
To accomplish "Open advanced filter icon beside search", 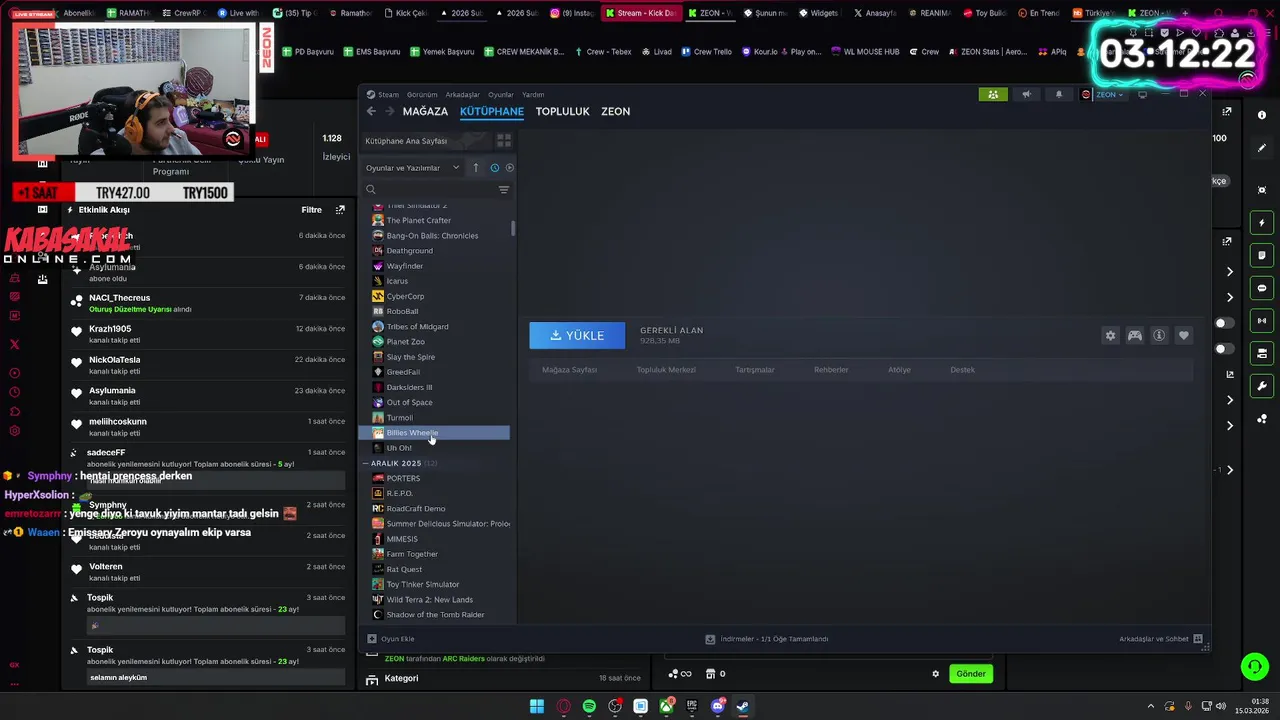I will tap(504, 189).
